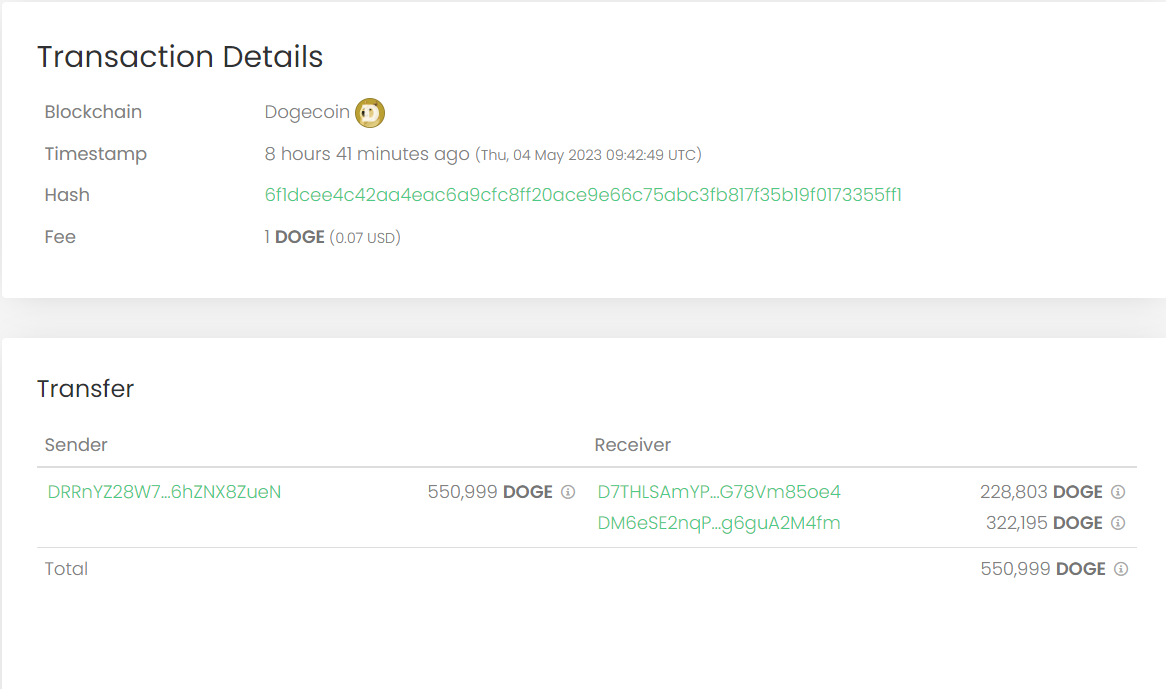Click the Total row link
Image resolution: width=1166 pixels, height=689 pixels.
pyautogui.click(x=66, y=568)
